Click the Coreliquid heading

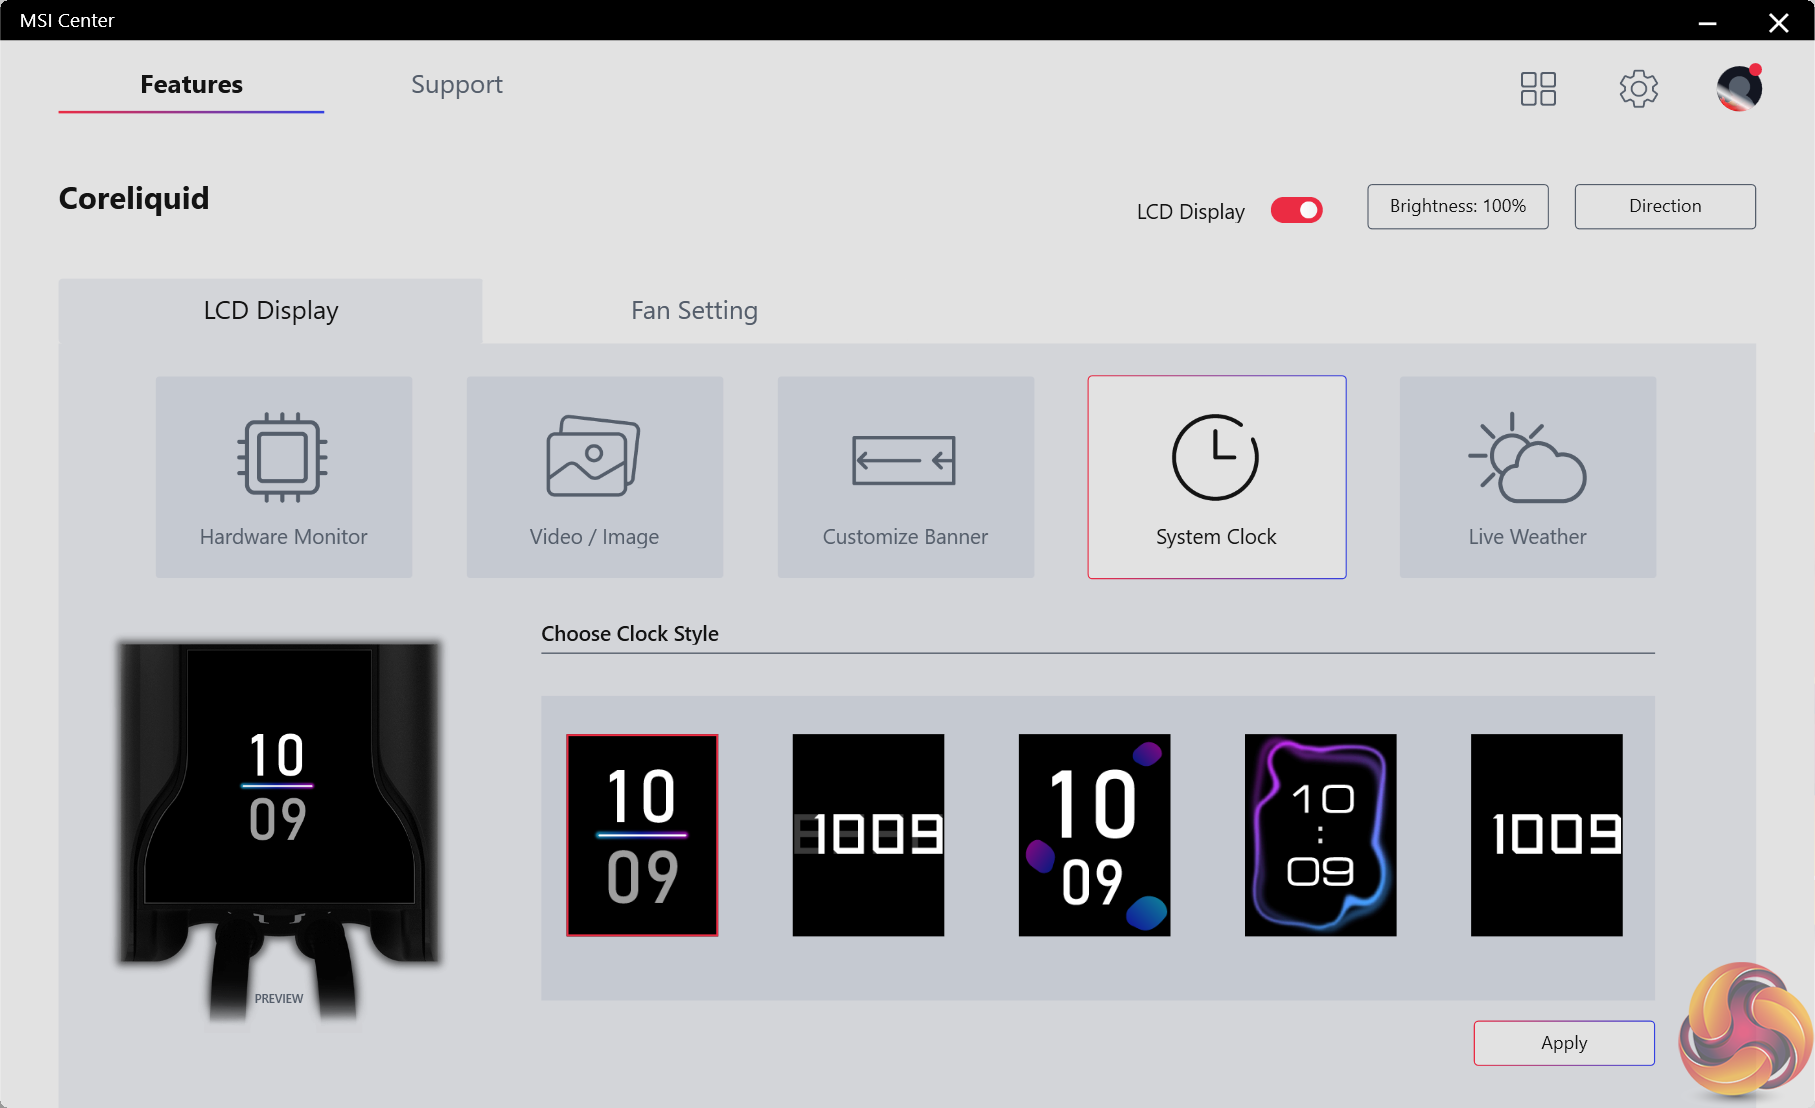(134, 198)
